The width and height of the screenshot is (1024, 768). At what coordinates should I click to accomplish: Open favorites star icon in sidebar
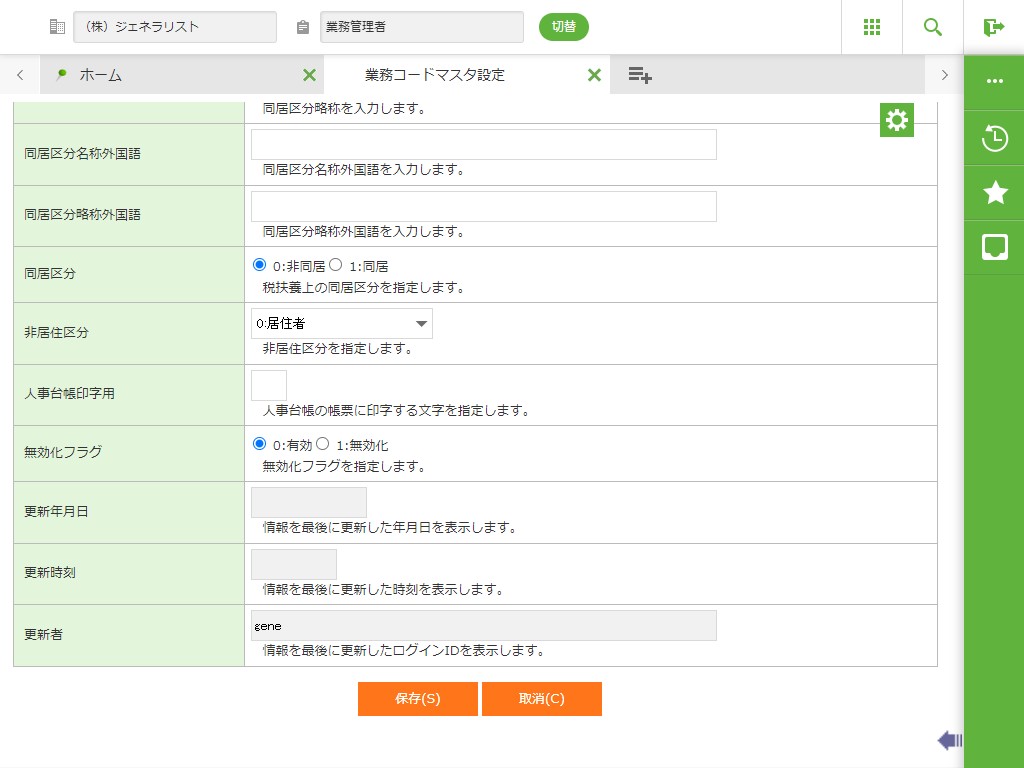[x=995, y=193]
